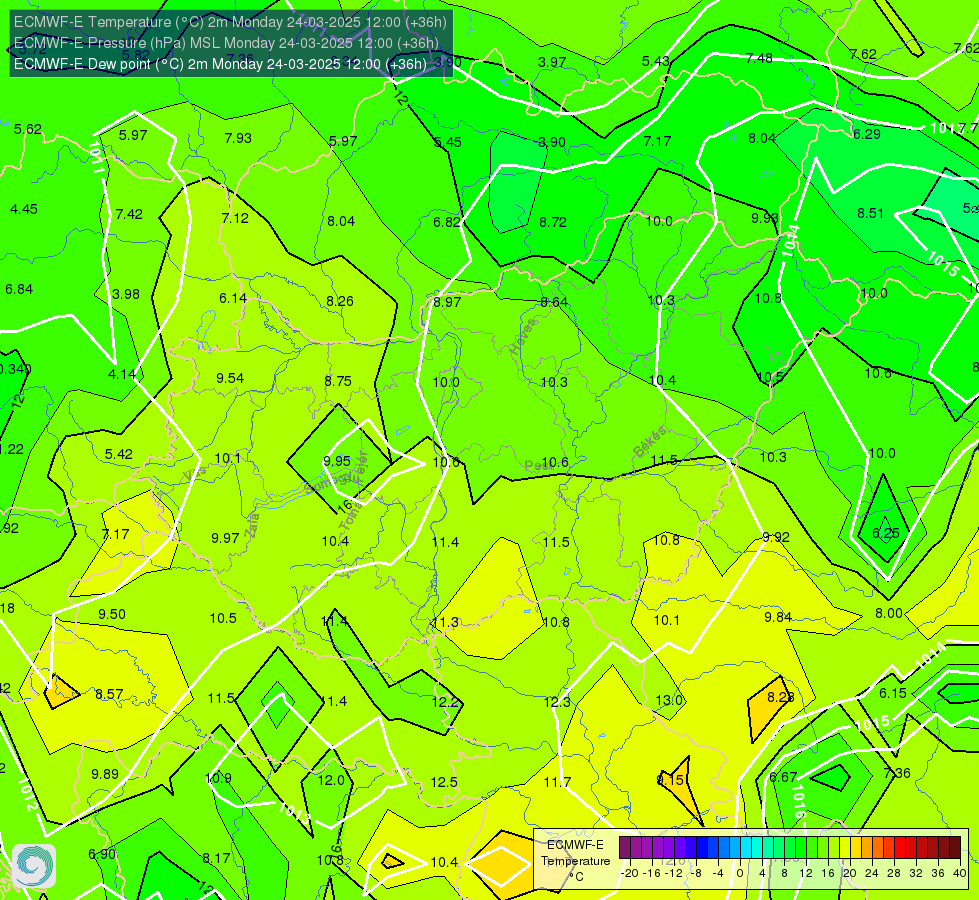Click the legend tick label '-20'

[x=630, y=873]
